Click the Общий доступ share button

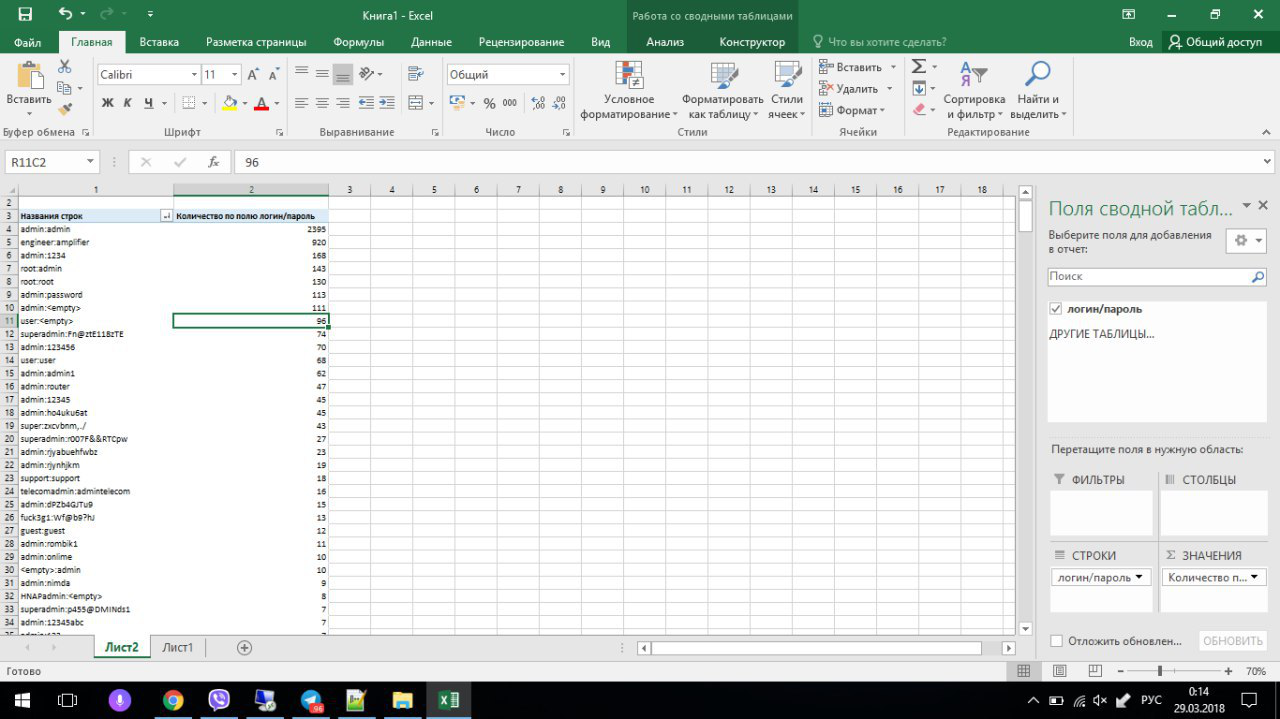1215,42
